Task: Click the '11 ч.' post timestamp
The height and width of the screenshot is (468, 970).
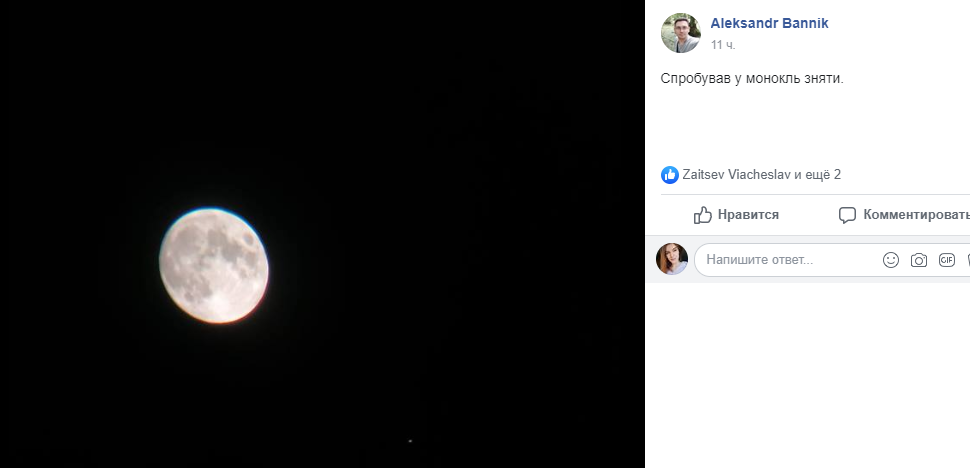Action: point(724,45)
